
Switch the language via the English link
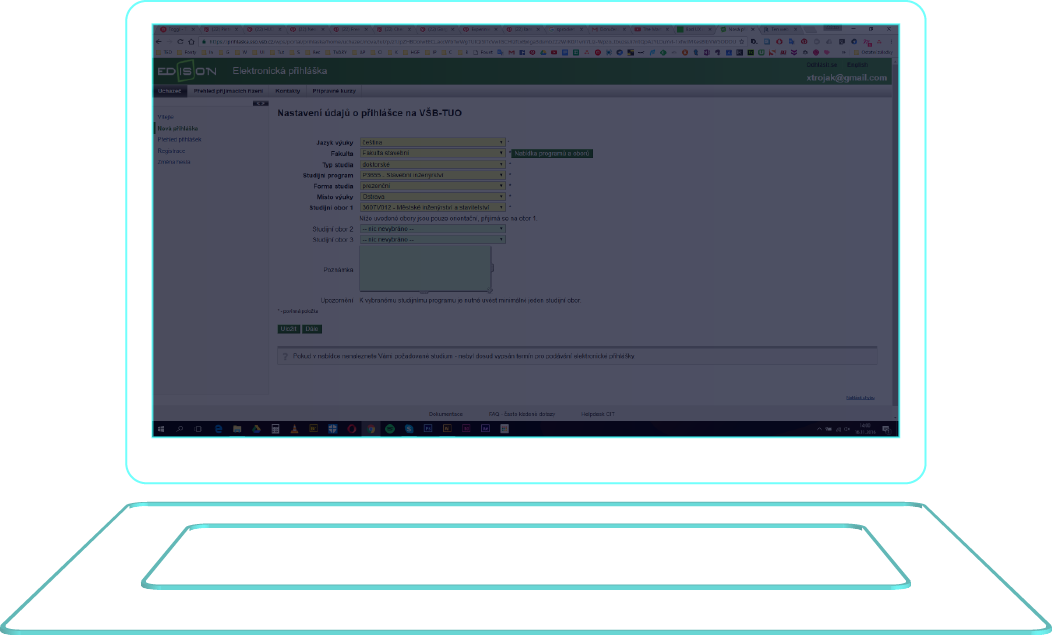coord(857,65)
